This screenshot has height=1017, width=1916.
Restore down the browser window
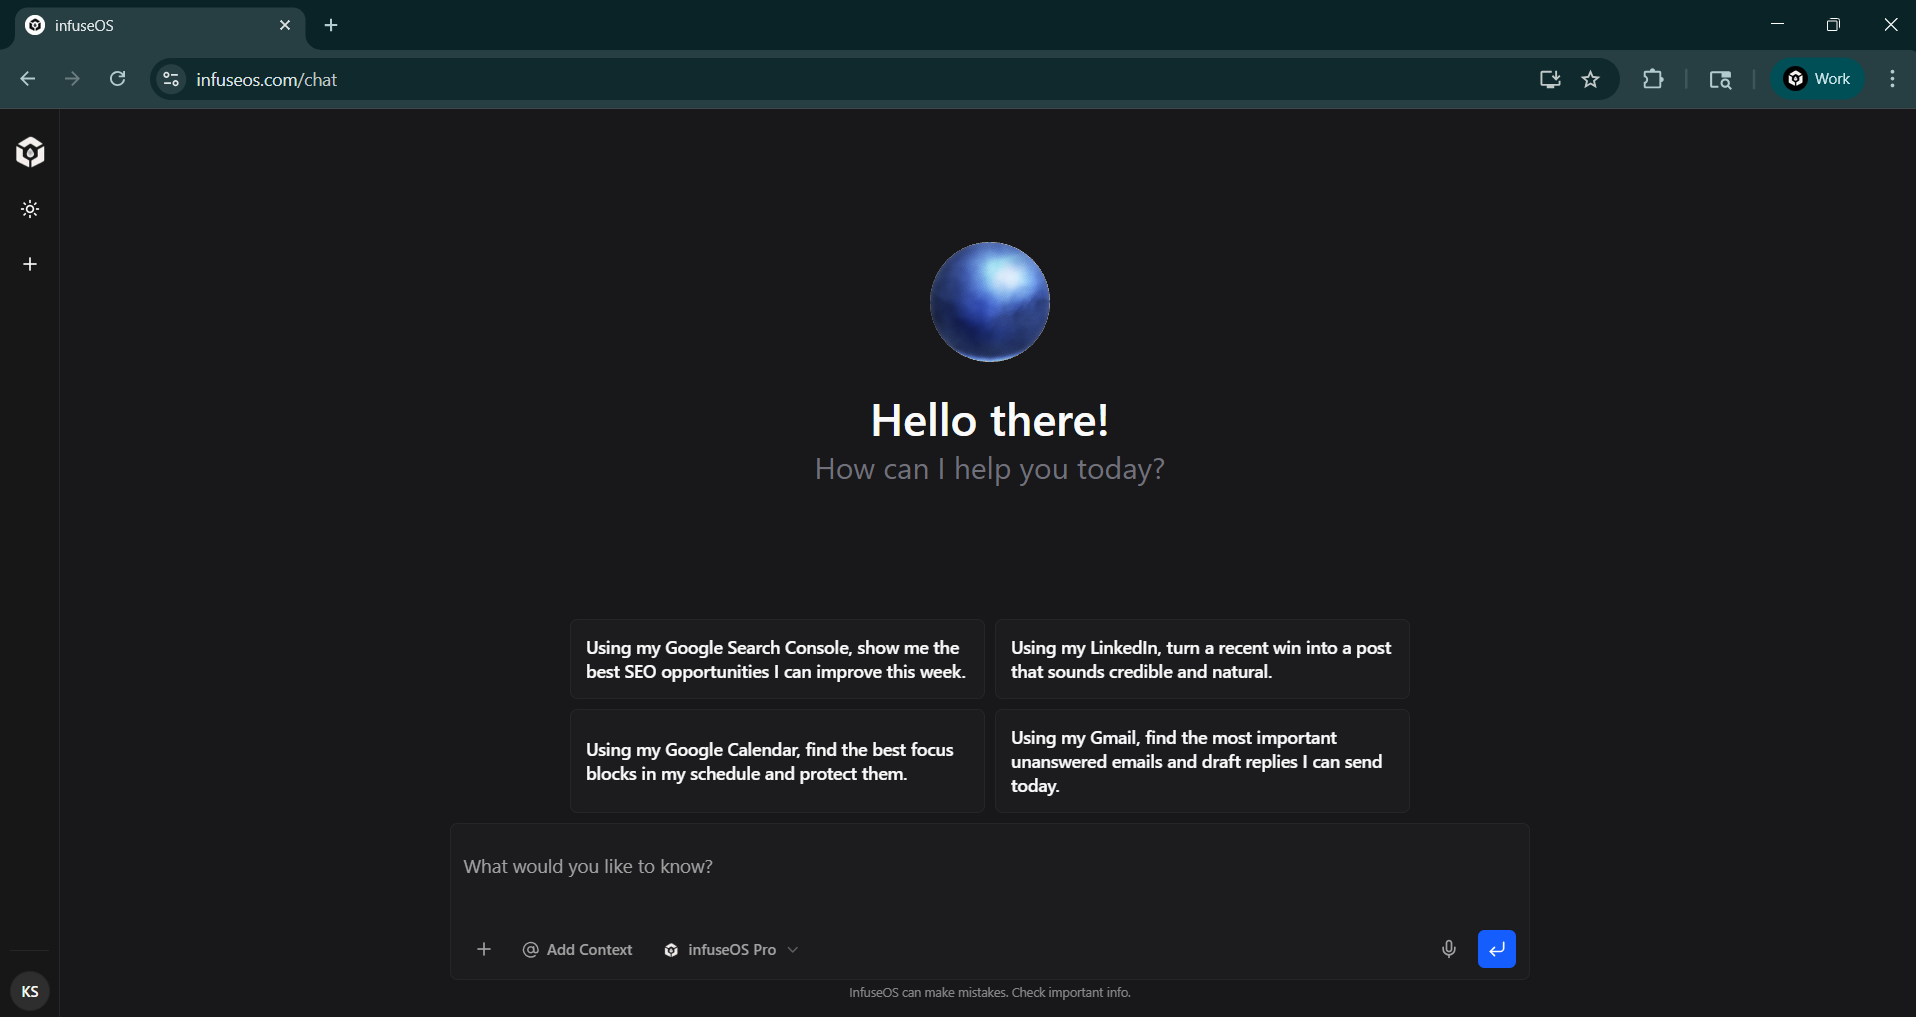(1833, 24)
